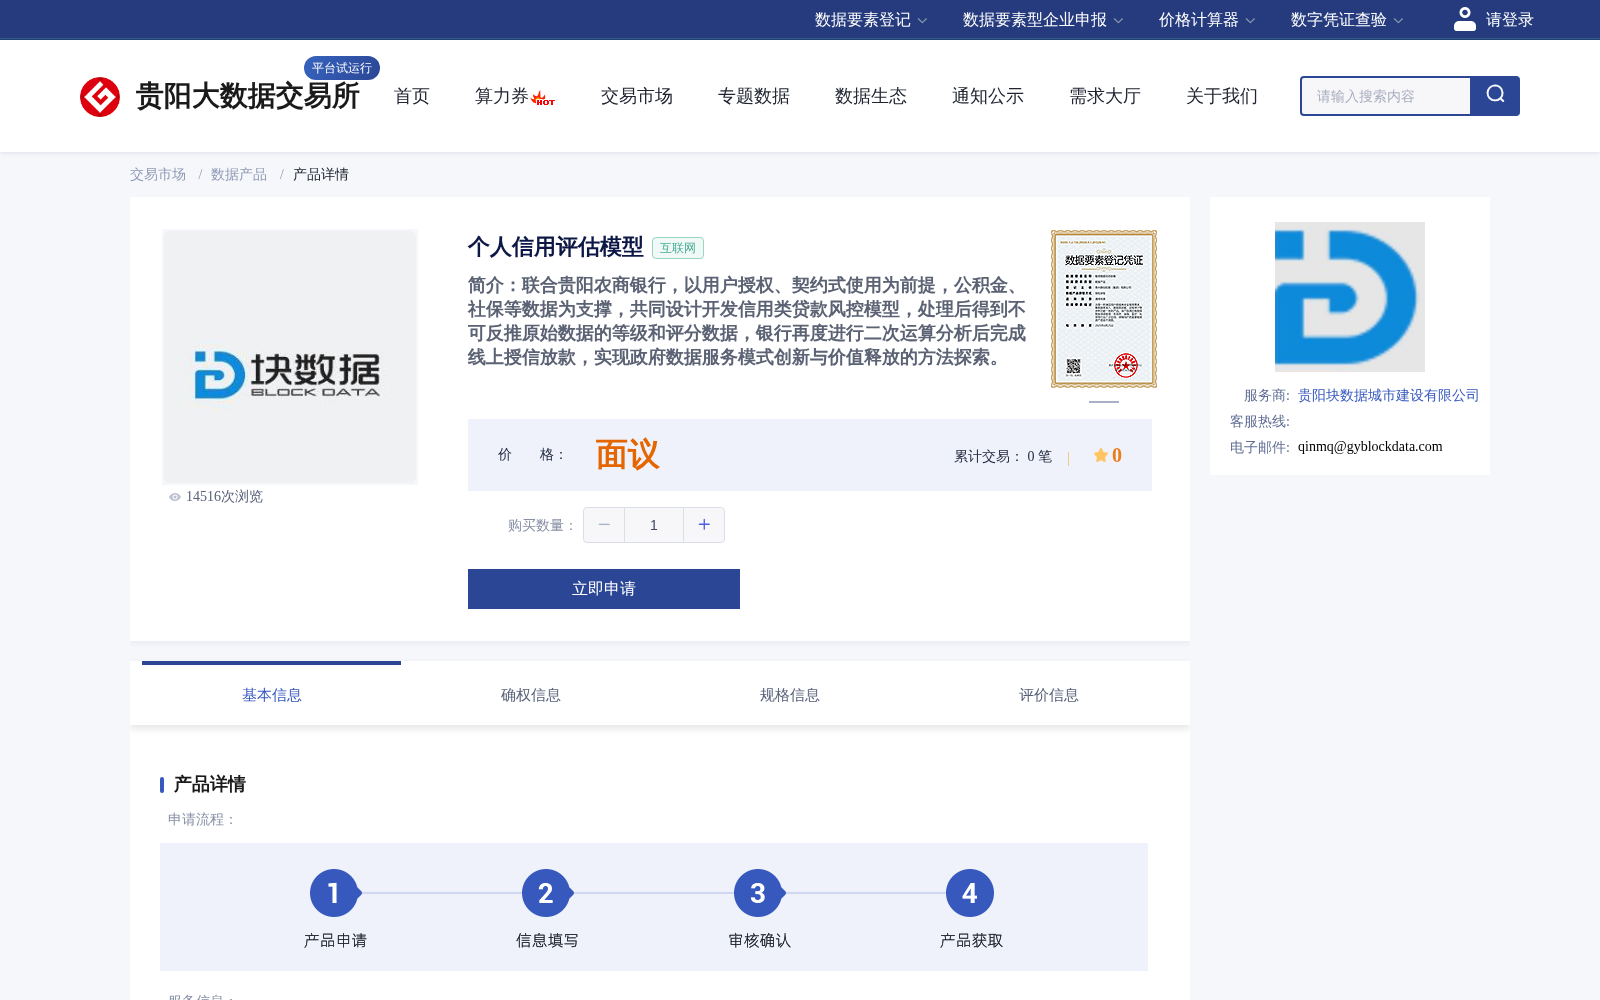Click the 立即申请 button
The height and width of the screenshot is (1000, 1600).
pos(604,589)
